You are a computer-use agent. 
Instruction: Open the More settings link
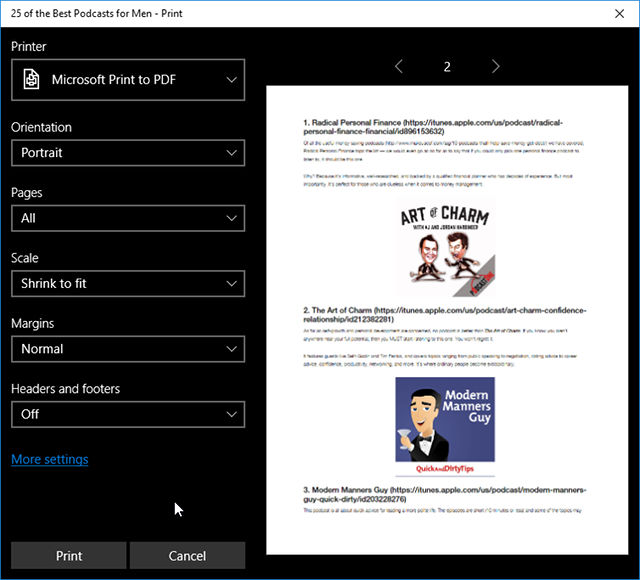(50, 459)
